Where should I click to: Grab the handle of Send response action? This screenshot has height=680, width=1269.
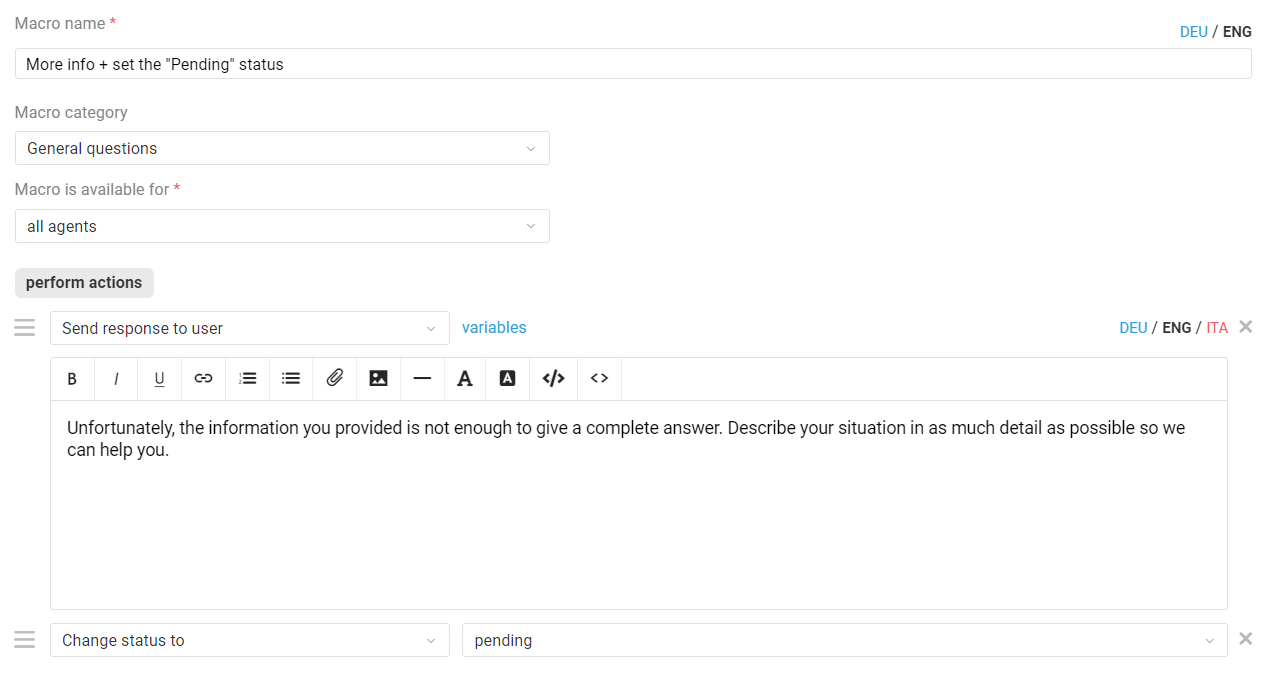pyautogui.click(x=25, y=328)
